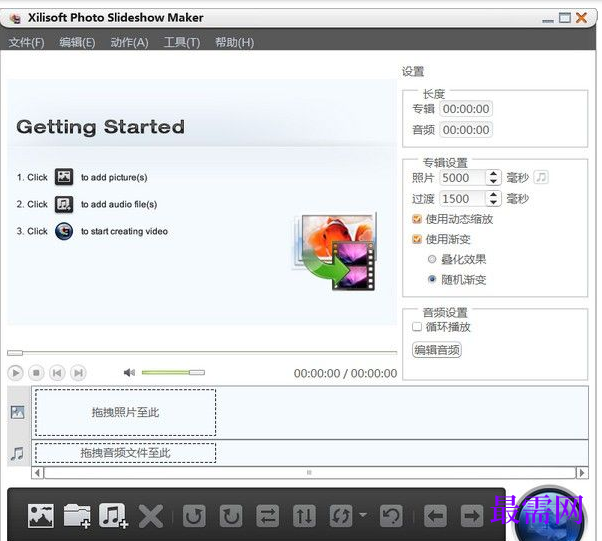Flip vertically with the toolbar icon

[304, 516]
